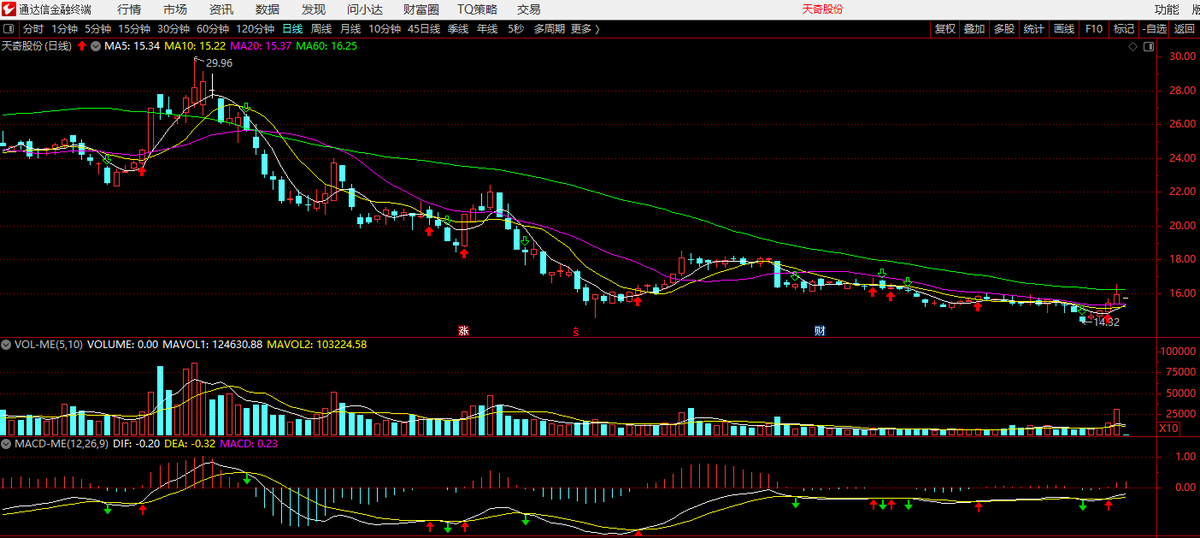Click the 14.32 low price label
The height and width of the screenshot is (538, 1200).
(x=1105, y=322)
